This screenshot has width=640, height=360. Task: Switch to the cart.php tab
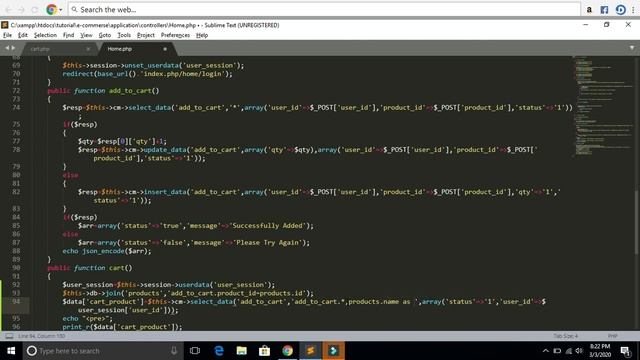coord(57,49)
